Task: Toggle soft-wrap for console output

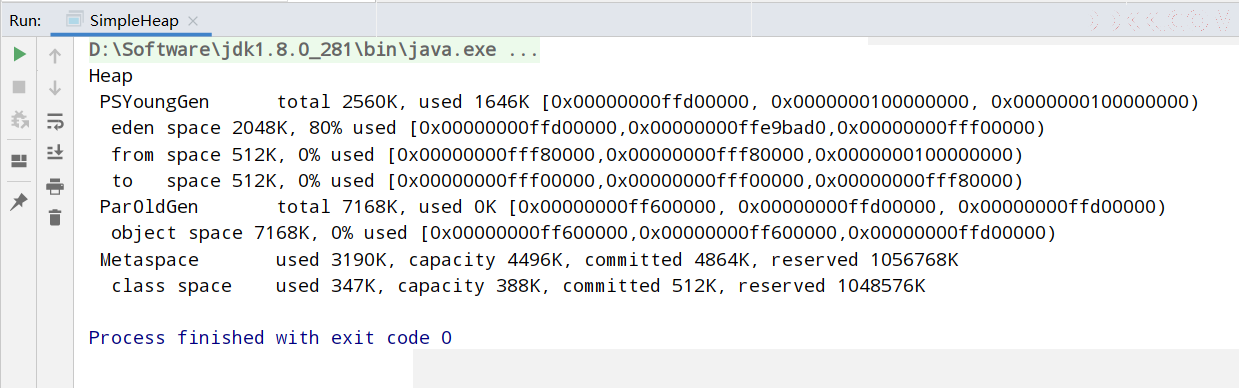Action: 55,121
